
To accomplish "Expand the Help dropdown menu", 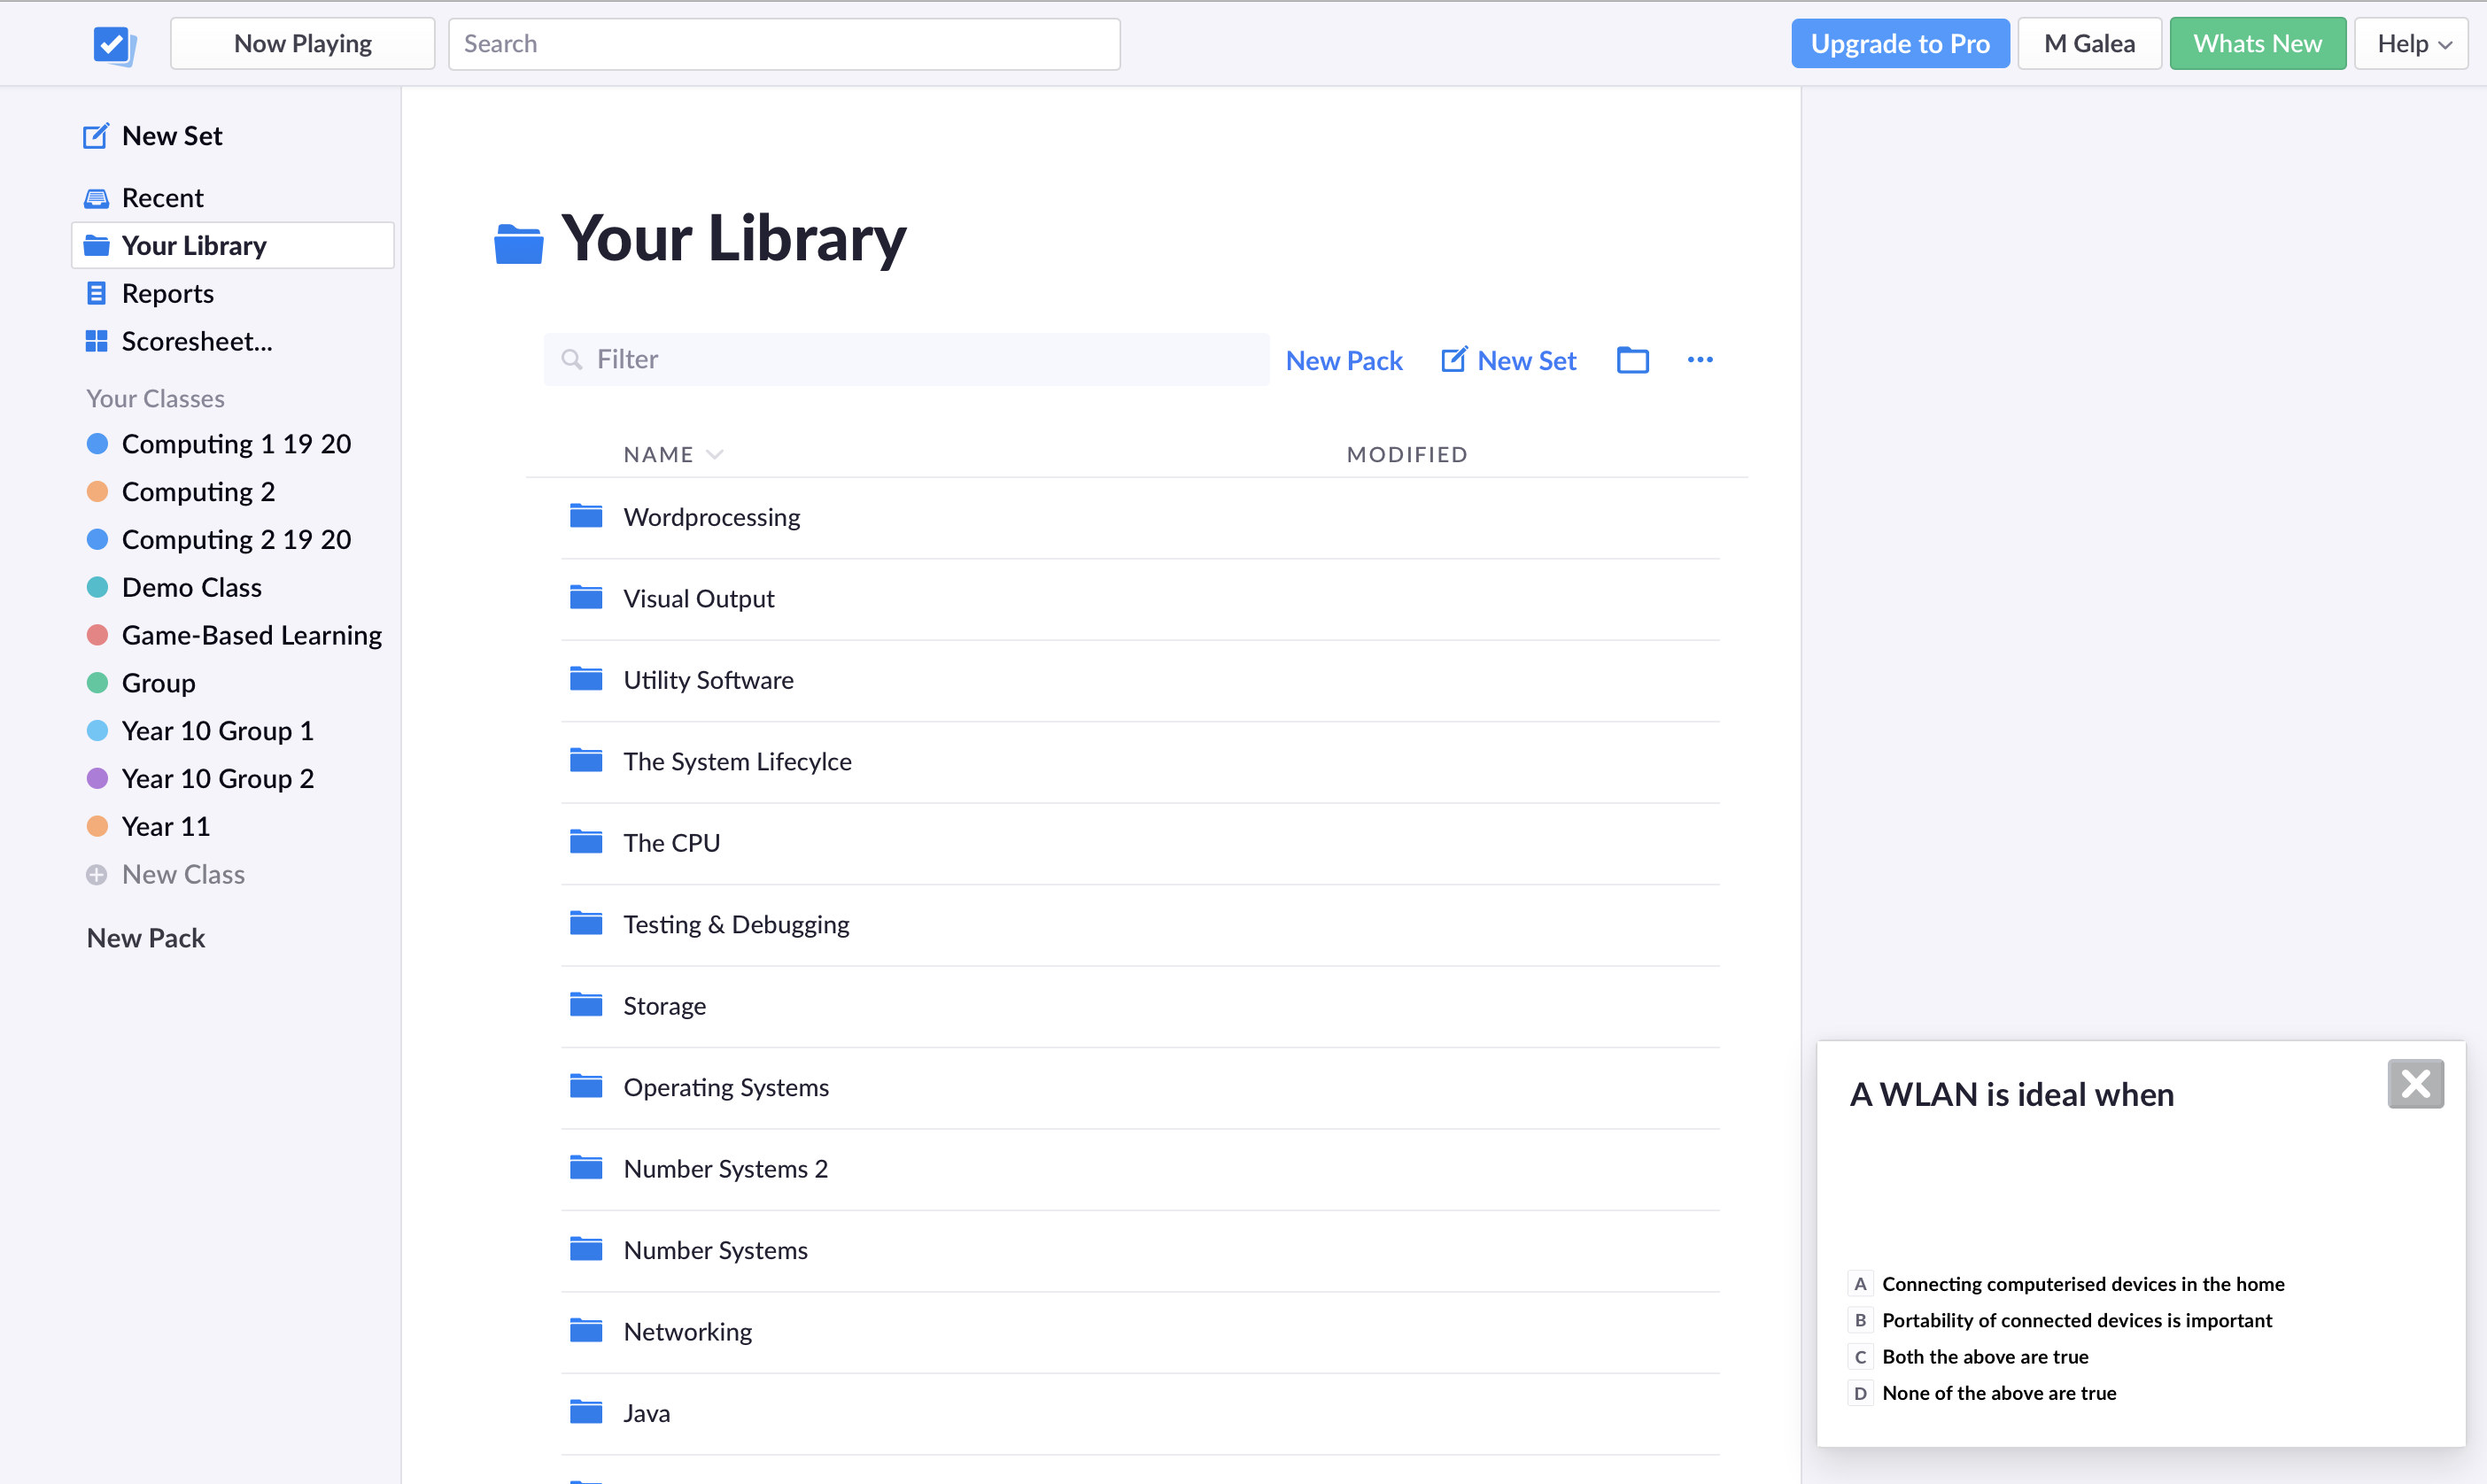I will (2412, 44).
